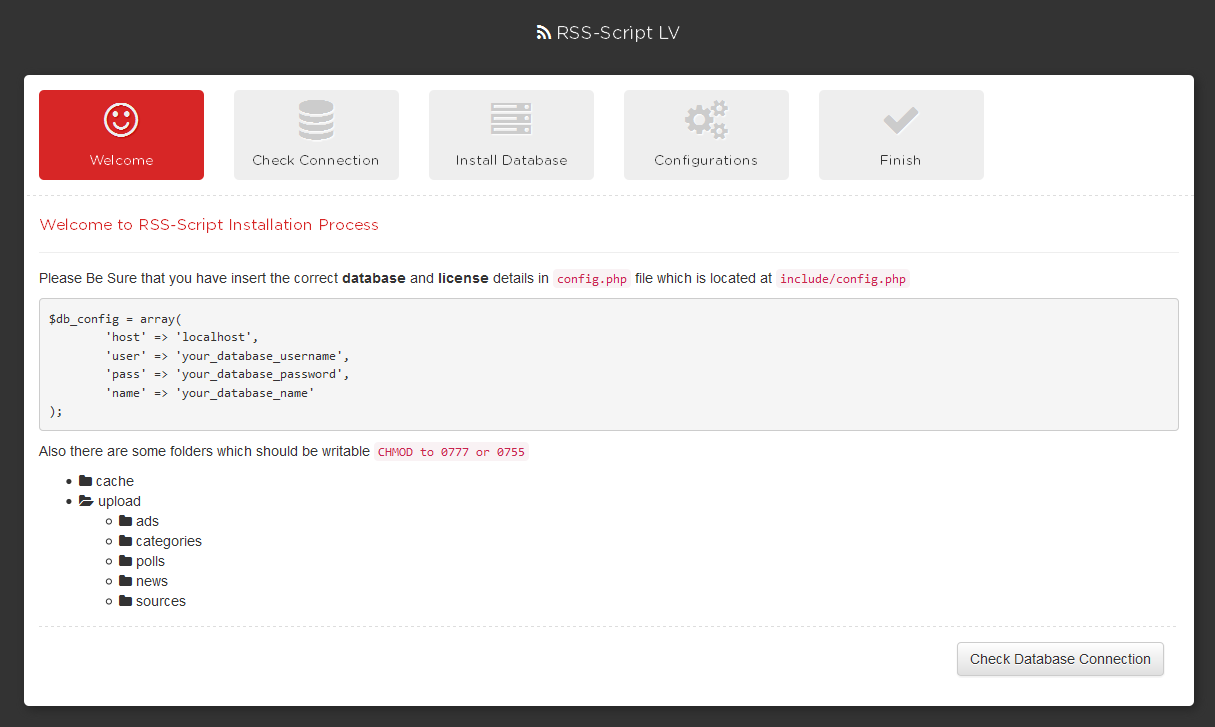Click the open upload folder icon

click(87, 501)
